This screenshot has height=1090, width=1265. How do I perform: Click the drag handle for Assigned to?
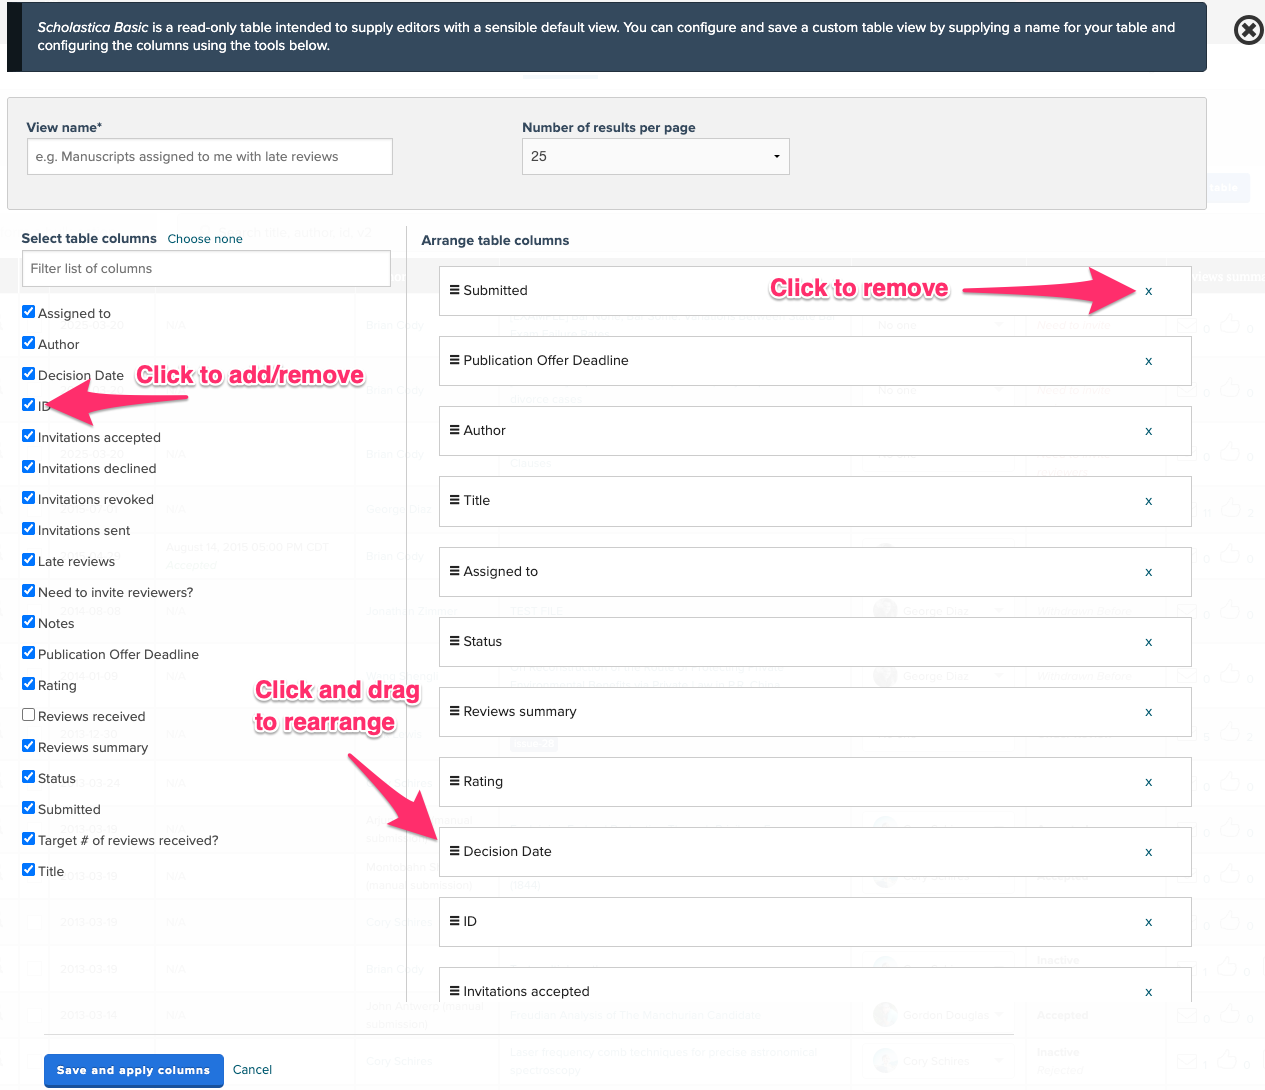(x=454, y=571)
